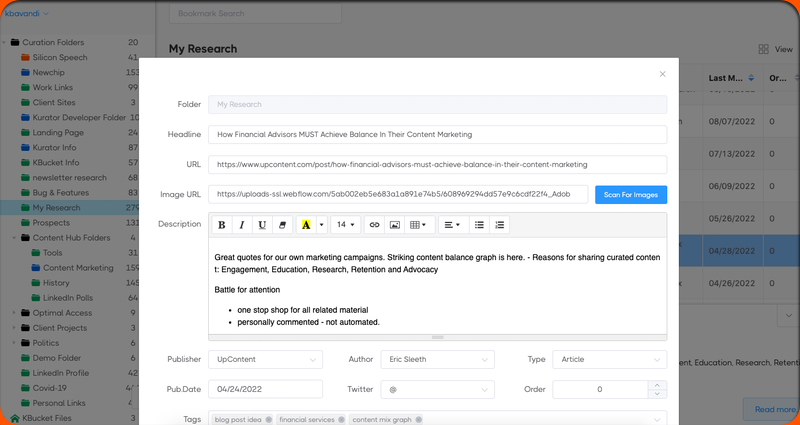Open paragraph alignment dropdown

point(453,225)
